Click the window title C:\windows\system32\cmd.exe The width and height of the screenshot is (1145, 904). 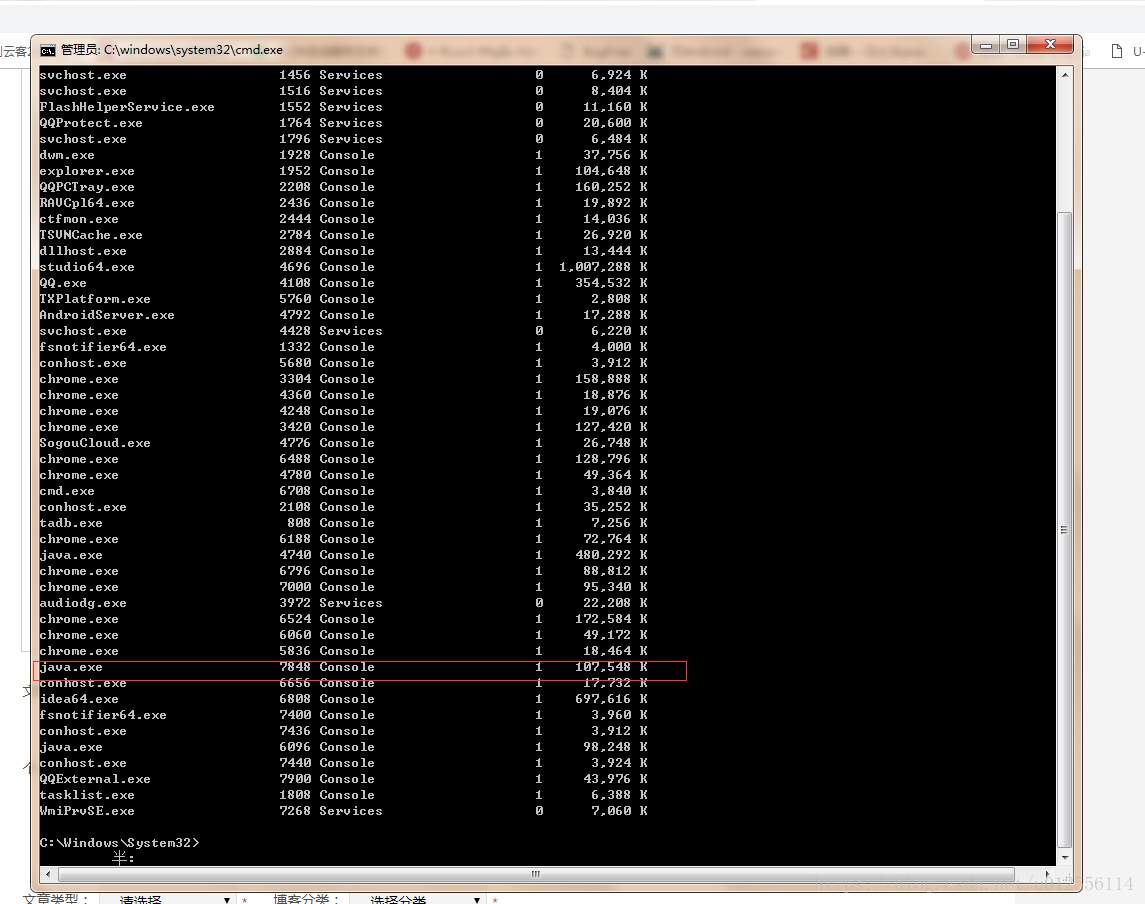(x=194, y=50)
